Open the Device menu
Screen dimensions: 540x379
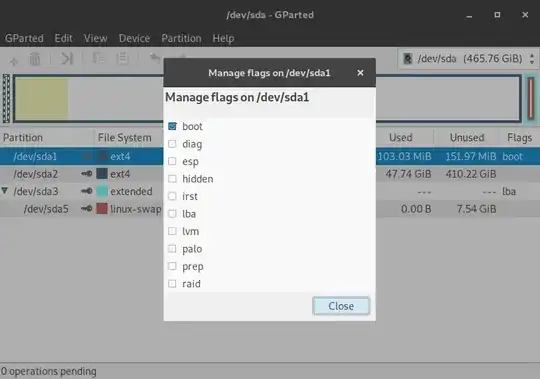[134, 38]
